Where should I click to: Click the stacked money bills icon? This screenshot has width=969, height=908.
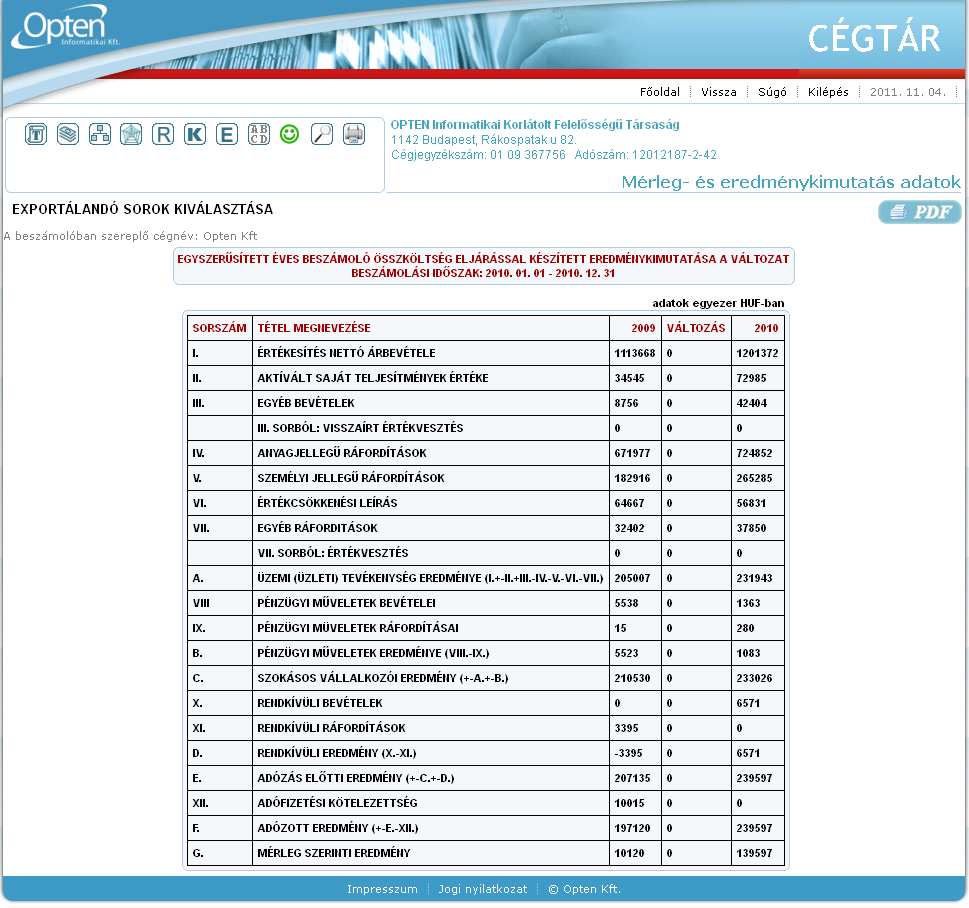[68, 134]
